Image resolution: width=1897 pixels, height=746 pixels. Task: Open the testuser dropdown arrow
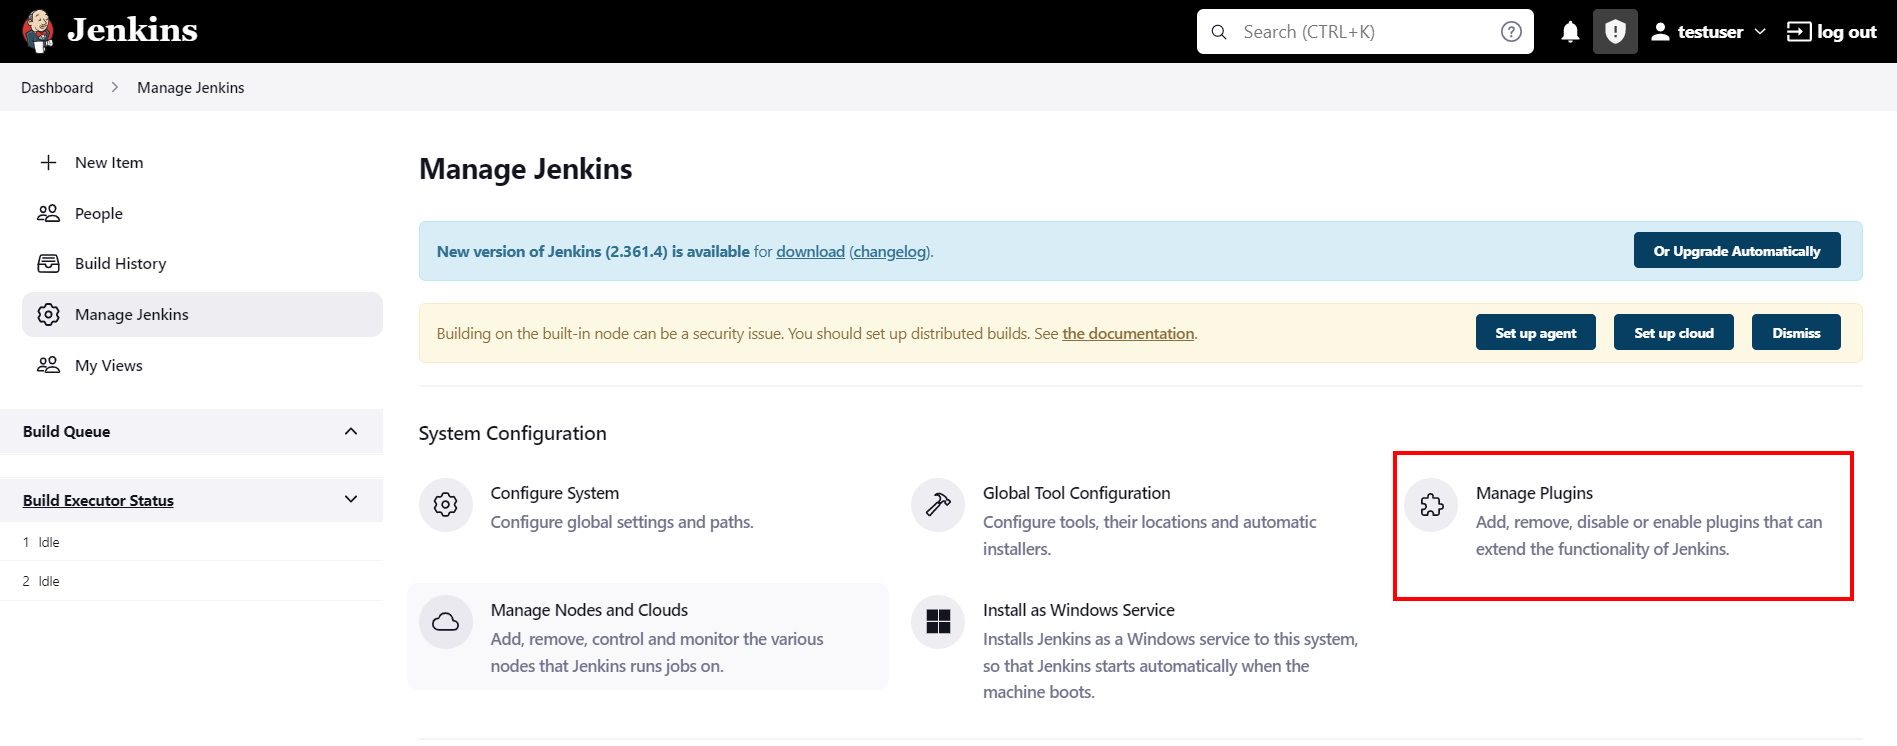click(1760, 32)
